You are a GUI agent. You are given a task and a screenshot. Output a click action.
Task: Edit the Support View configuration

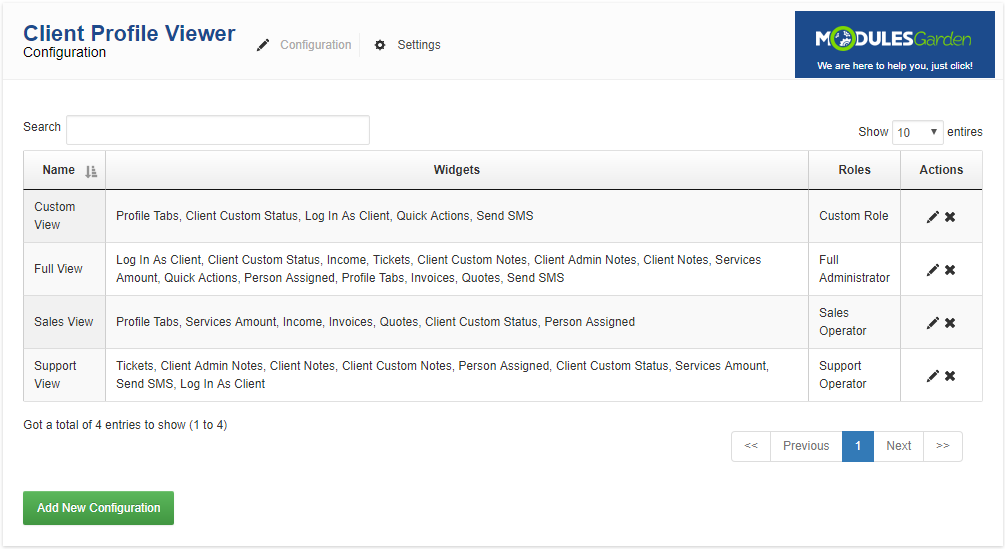tap(933, 376)
